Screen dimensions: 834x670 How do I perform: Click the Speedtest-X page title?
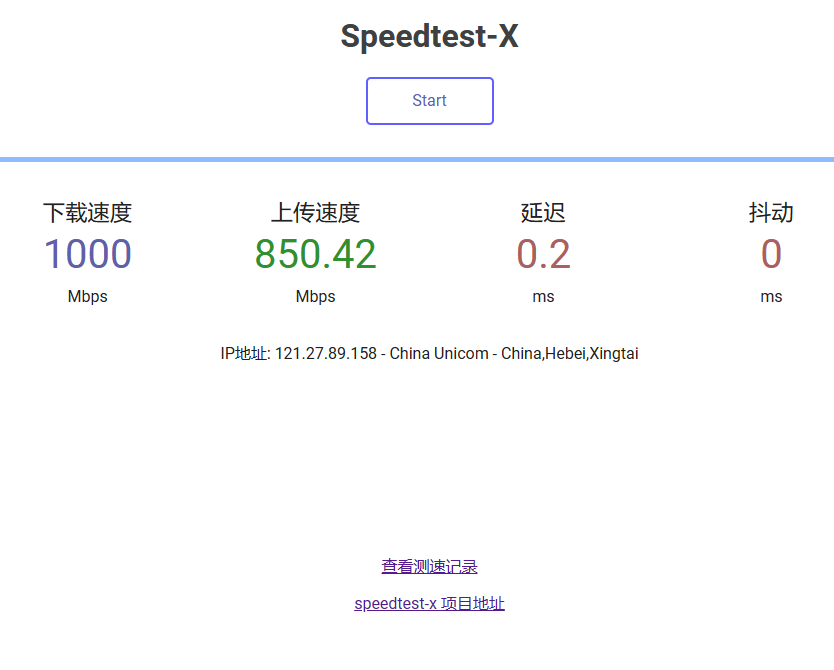pos(429,36)
